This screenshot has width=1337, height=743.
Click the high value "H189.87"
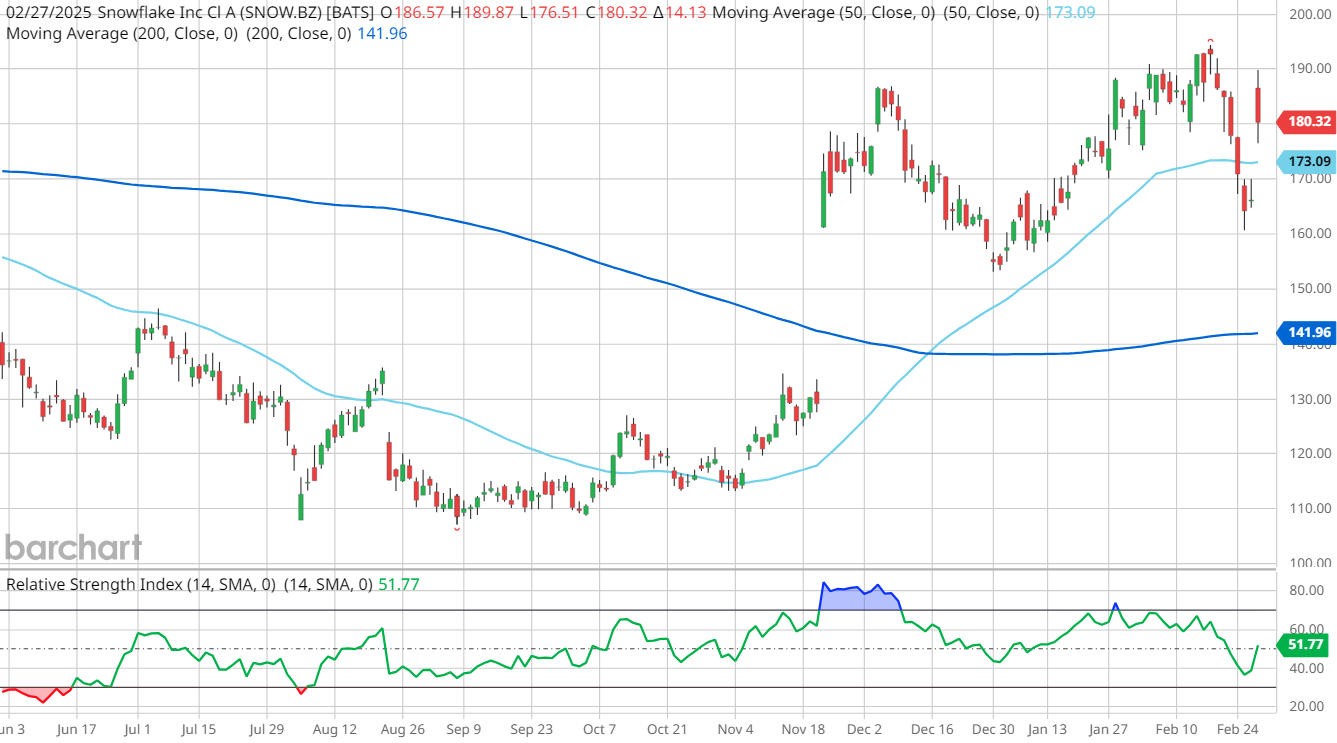point(484,13)
